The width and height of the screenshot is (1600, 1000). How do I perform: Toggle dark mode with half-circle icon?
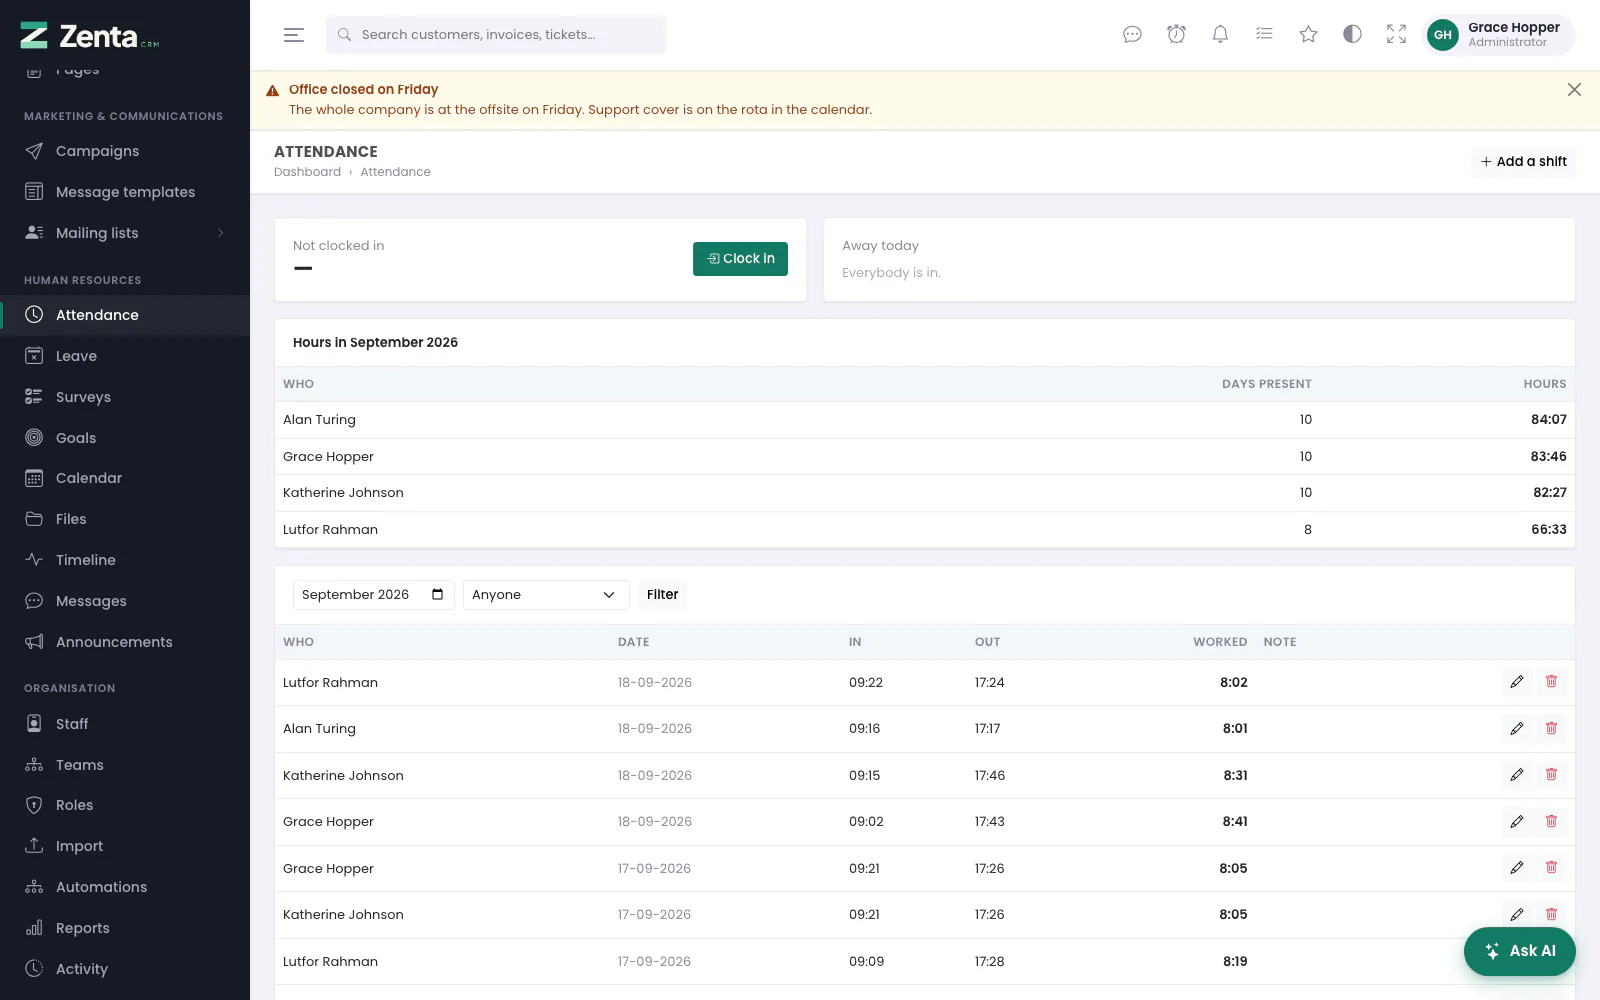click(1352, 35)
